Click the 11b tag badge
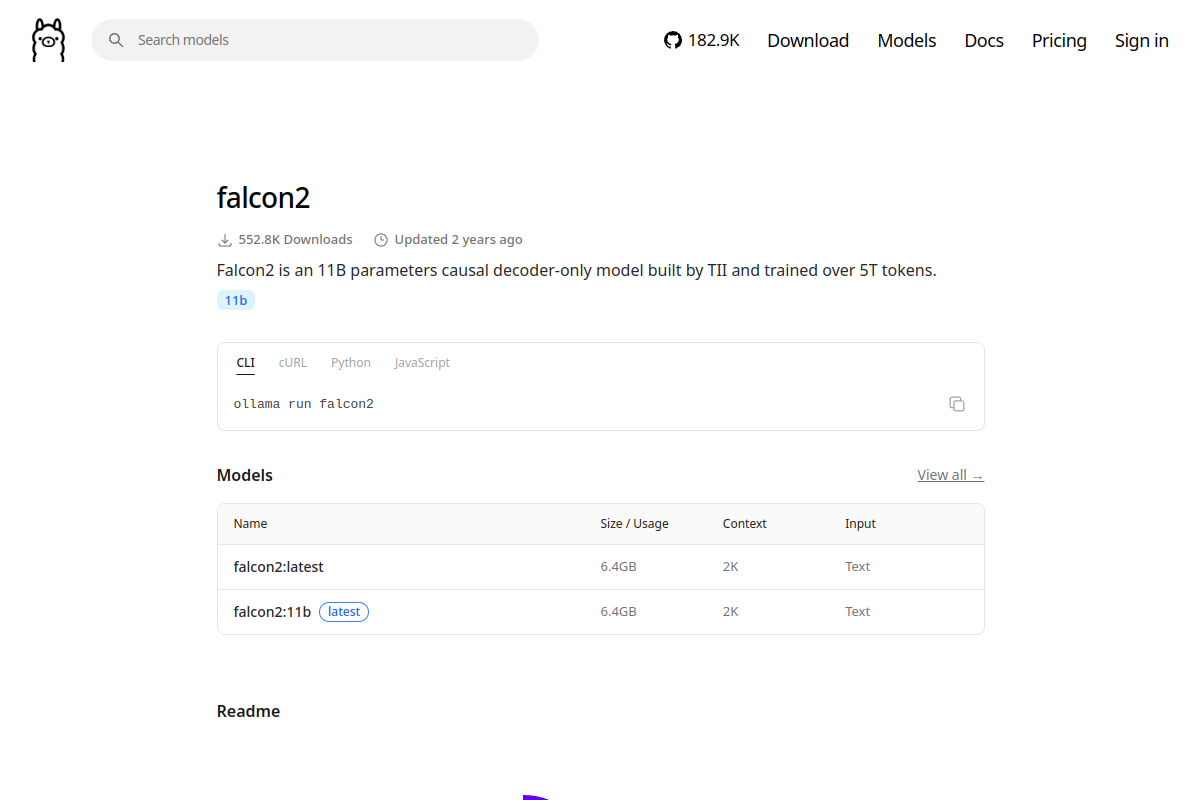 click(236, 300)
